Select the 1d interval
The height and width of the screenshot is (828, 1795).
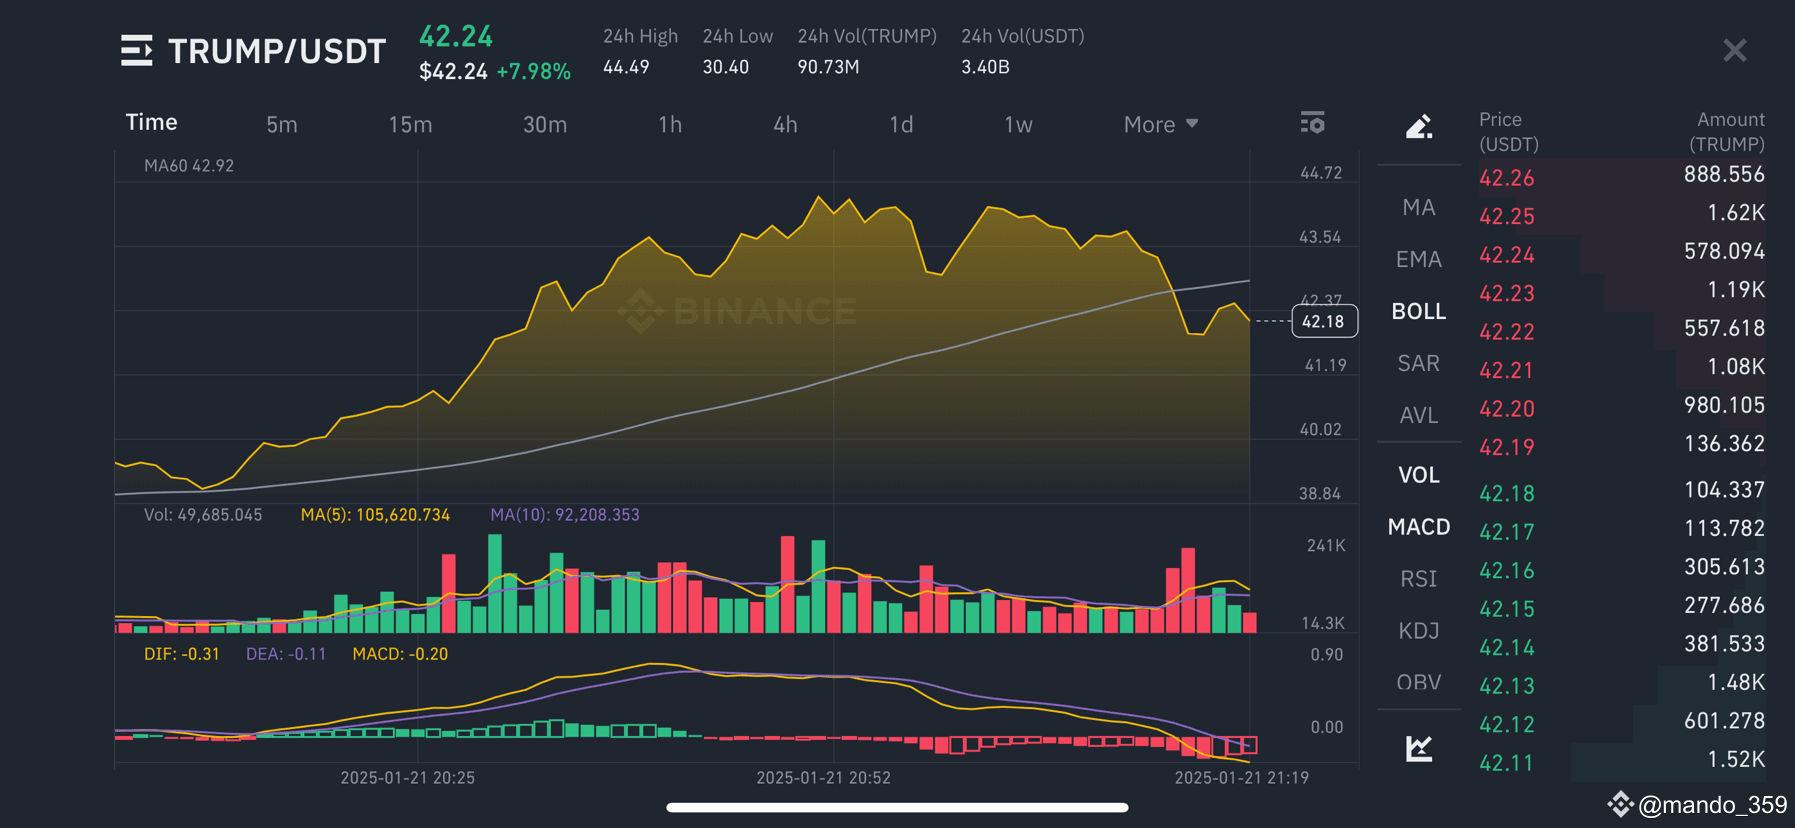click(901, 124)
